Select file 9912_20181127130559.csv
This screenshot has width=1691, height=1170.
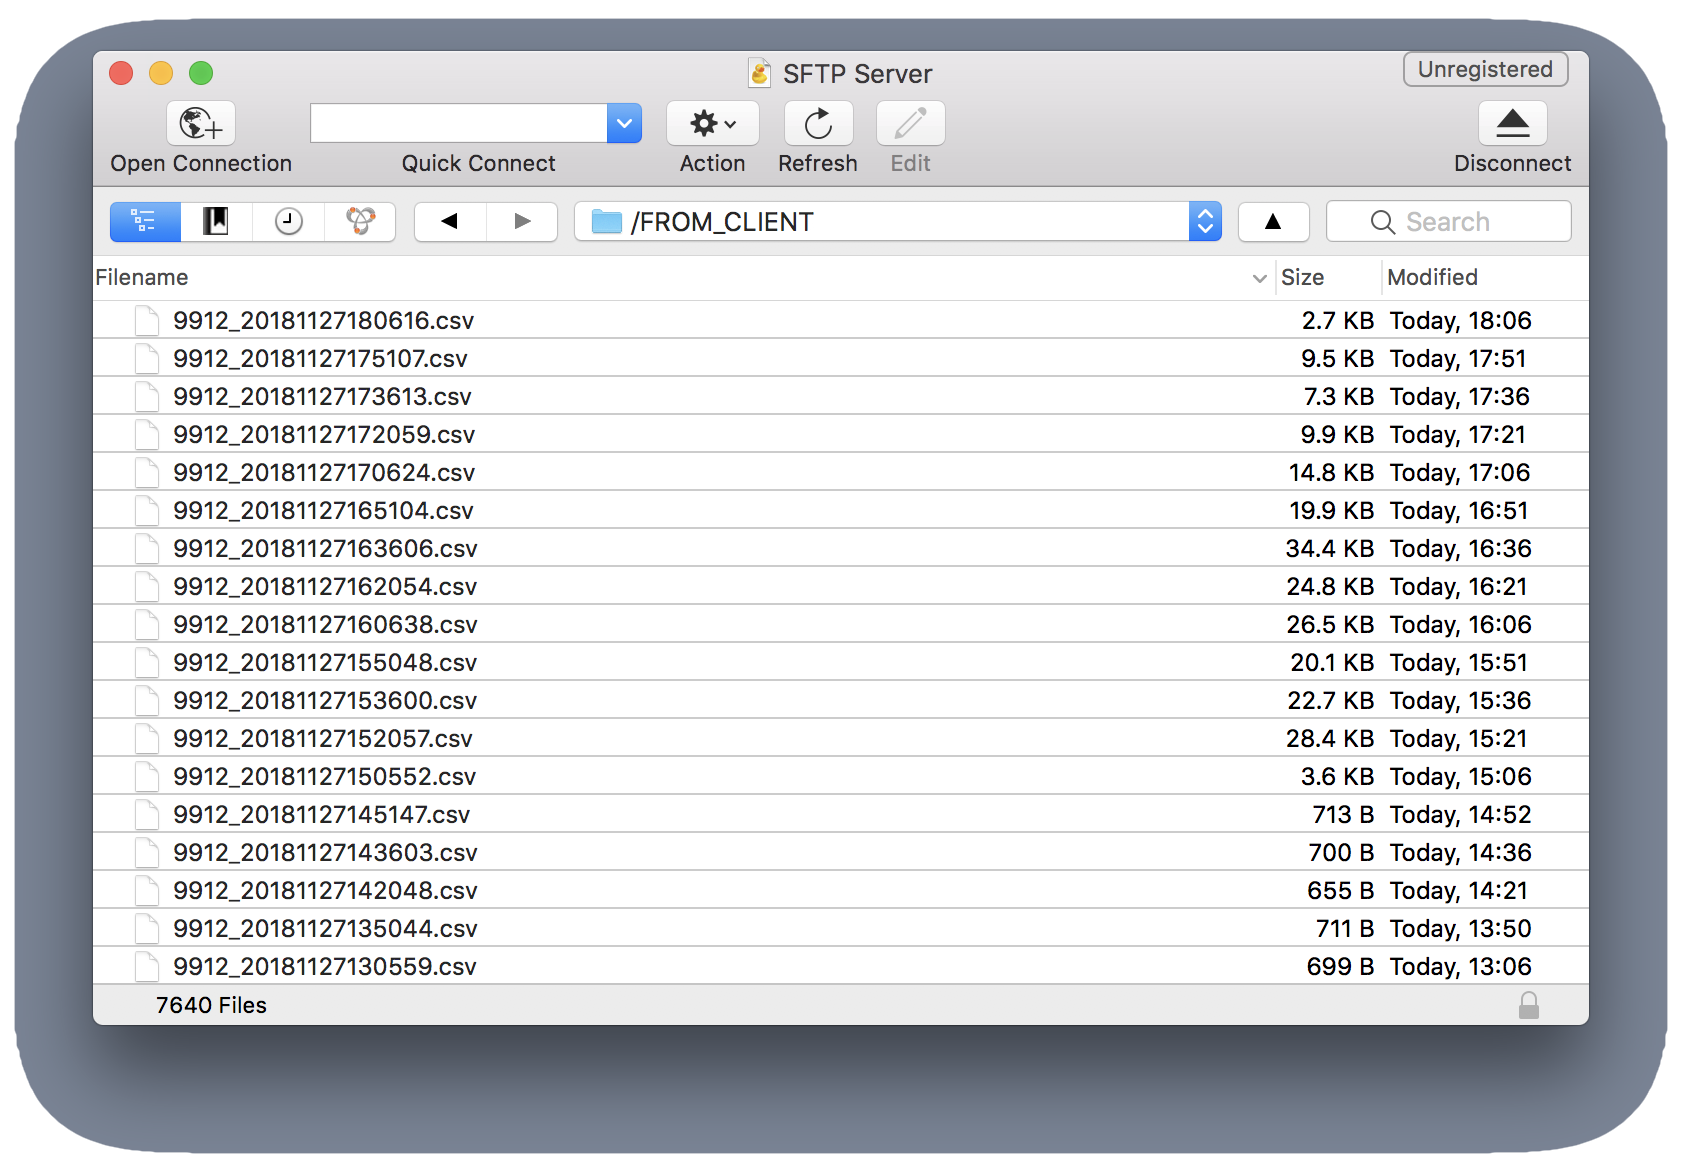tap(840, 966)
